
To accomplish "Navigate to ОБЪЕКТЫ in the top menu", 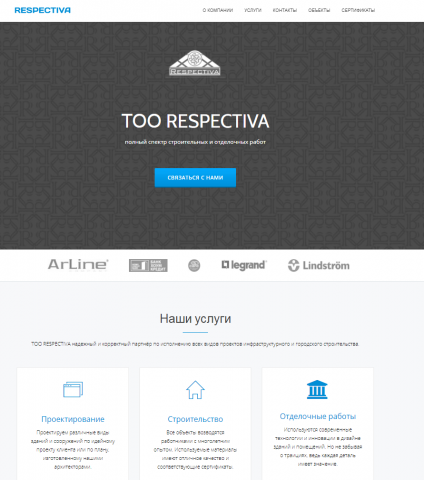I will pyautogui.click(x=319, y=10).
